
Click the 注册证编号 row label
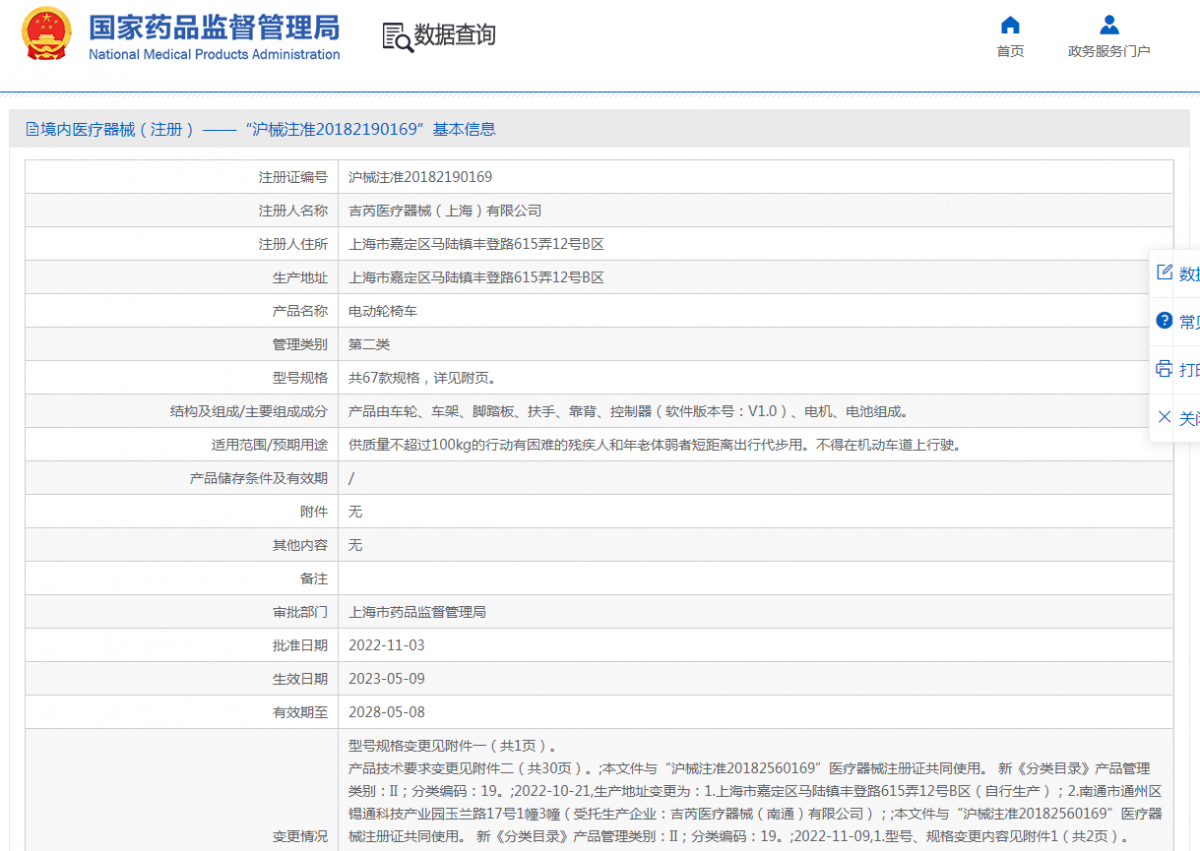293,177
